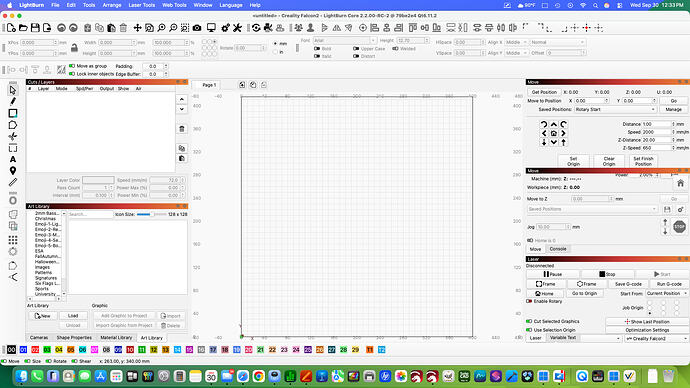Open a file with the folder icon
The image size is (690, 388).
pos(23,28)
